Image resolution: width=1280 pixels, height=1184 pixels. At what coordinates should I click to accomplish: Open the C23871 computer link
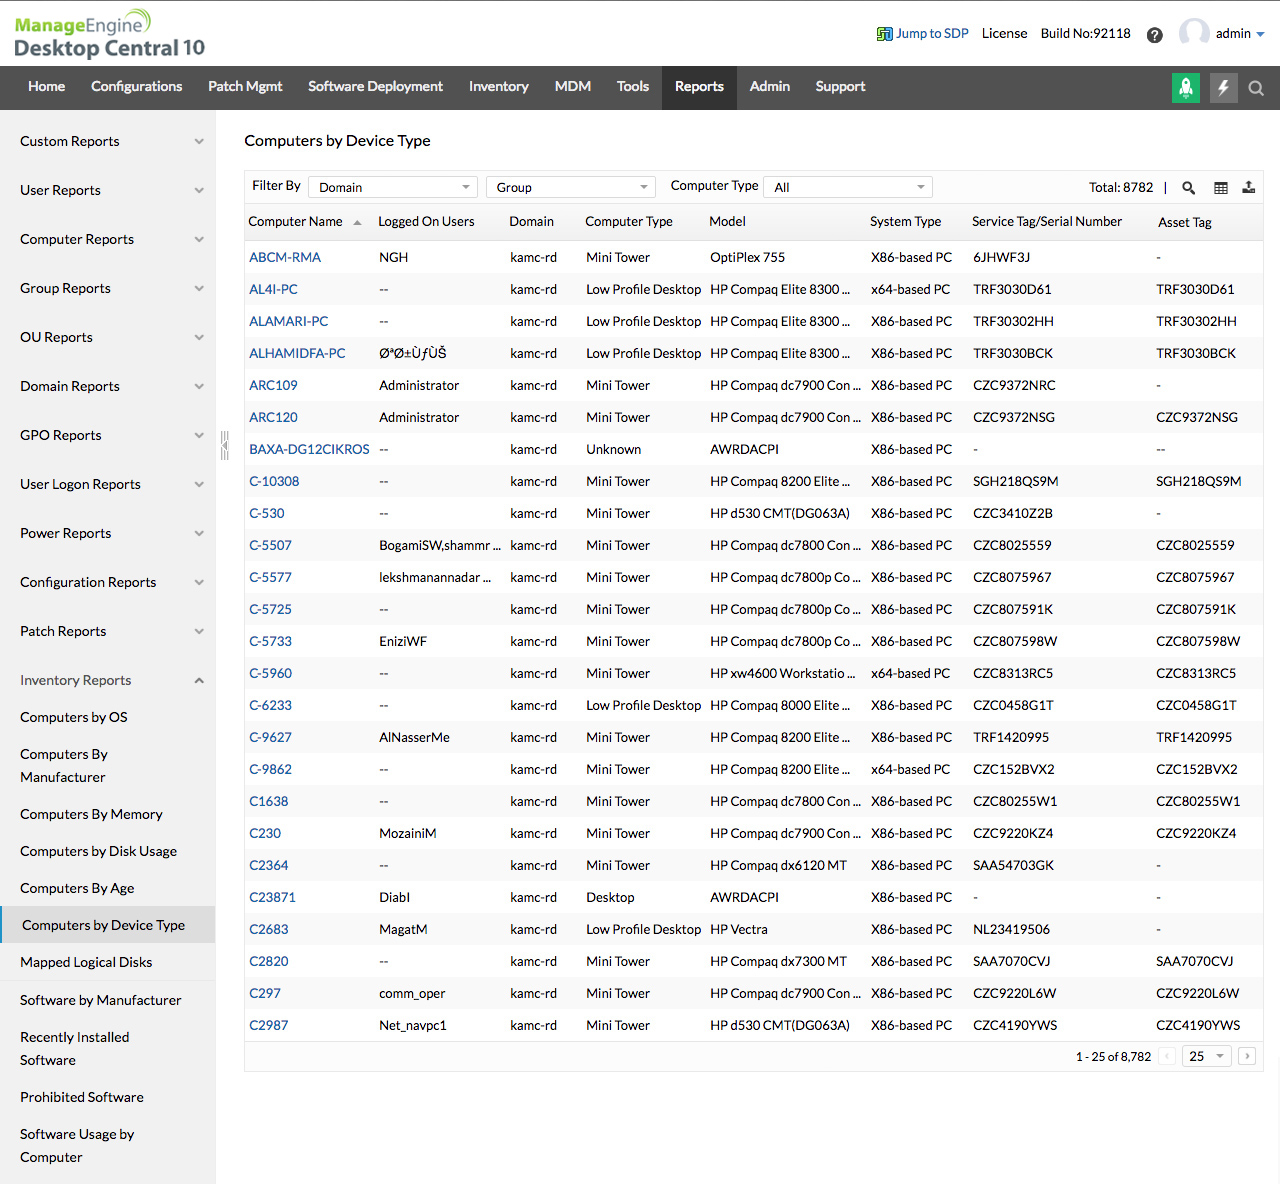click(272, 897)
